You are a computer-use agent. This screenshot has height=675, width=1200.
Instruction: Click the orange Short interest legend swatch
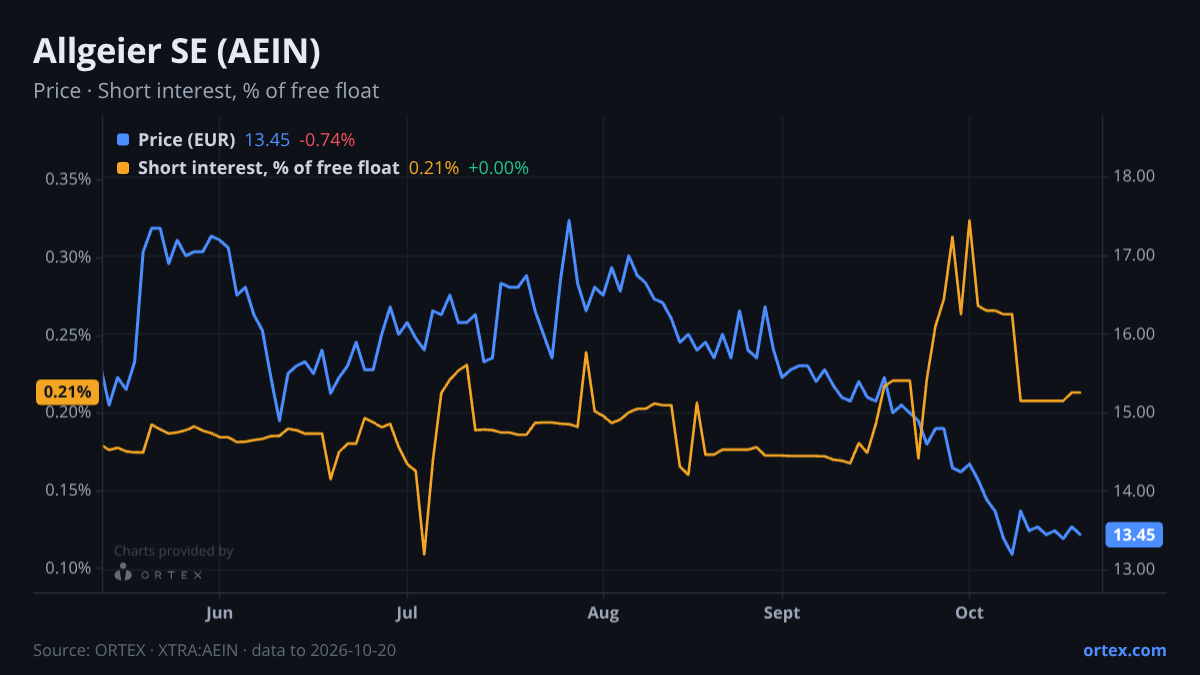coord(123,168)
